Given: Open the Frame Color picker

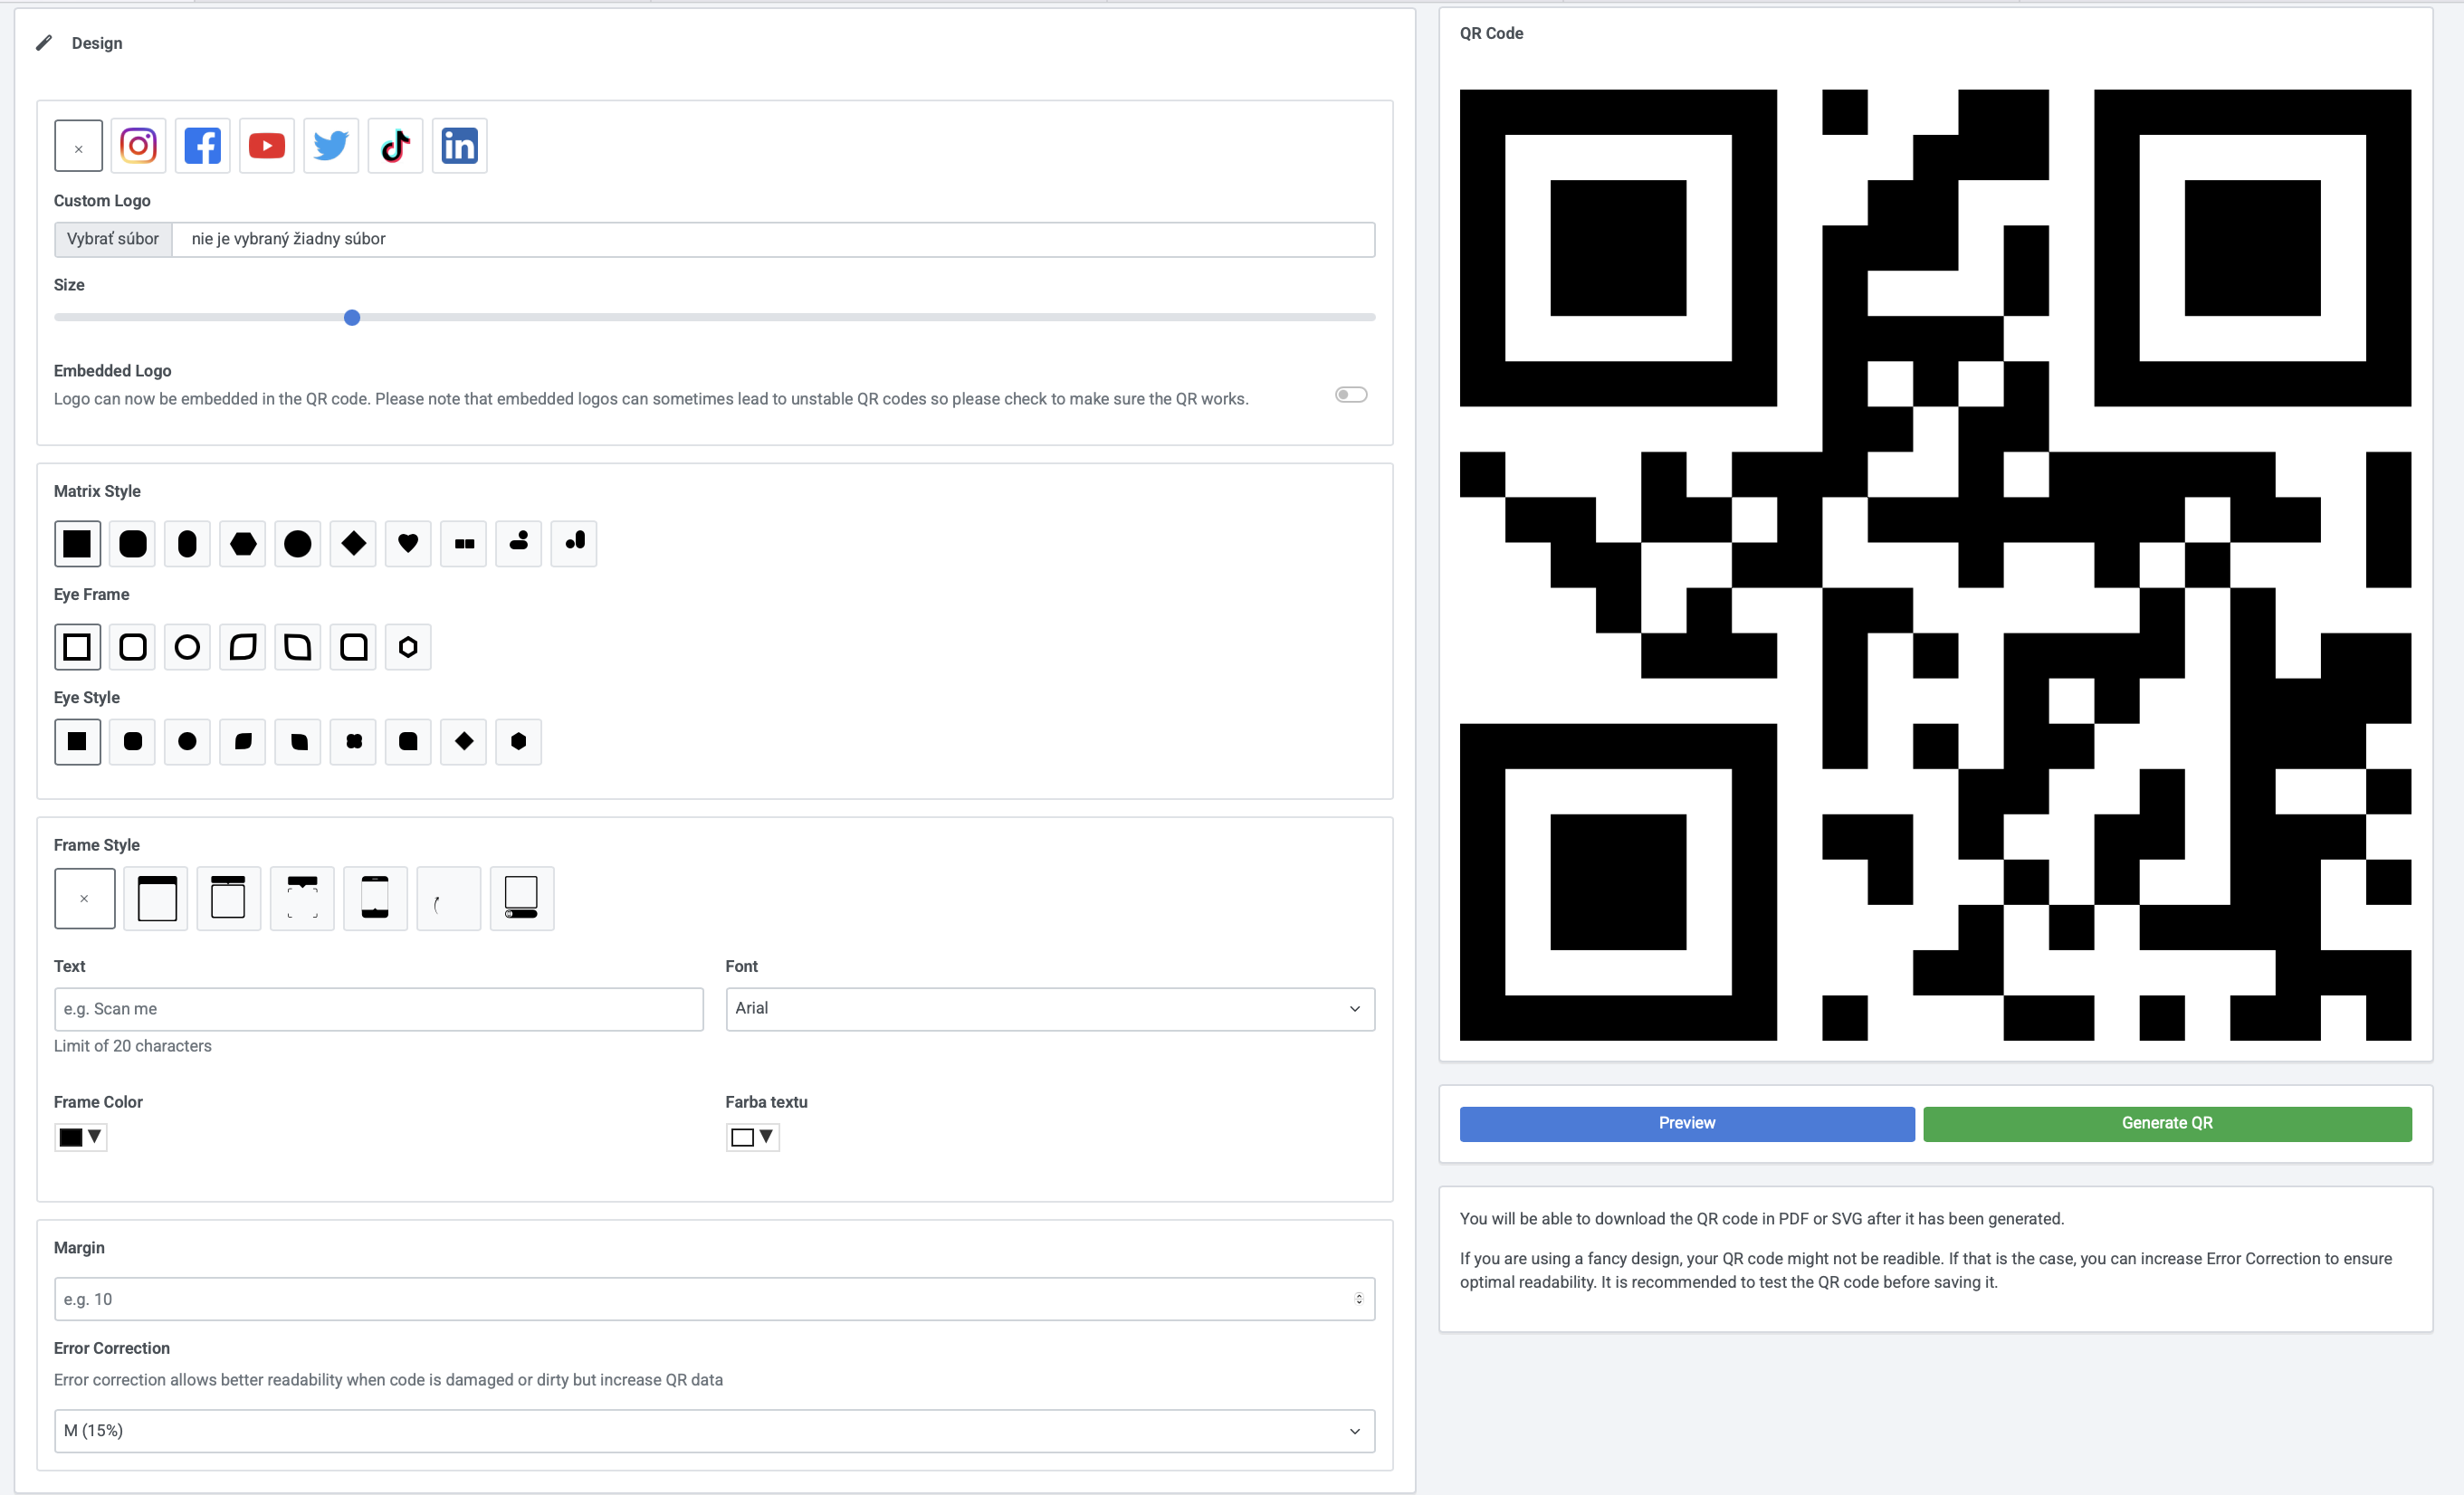Looking at the screenshot, I should [81, 1137].
